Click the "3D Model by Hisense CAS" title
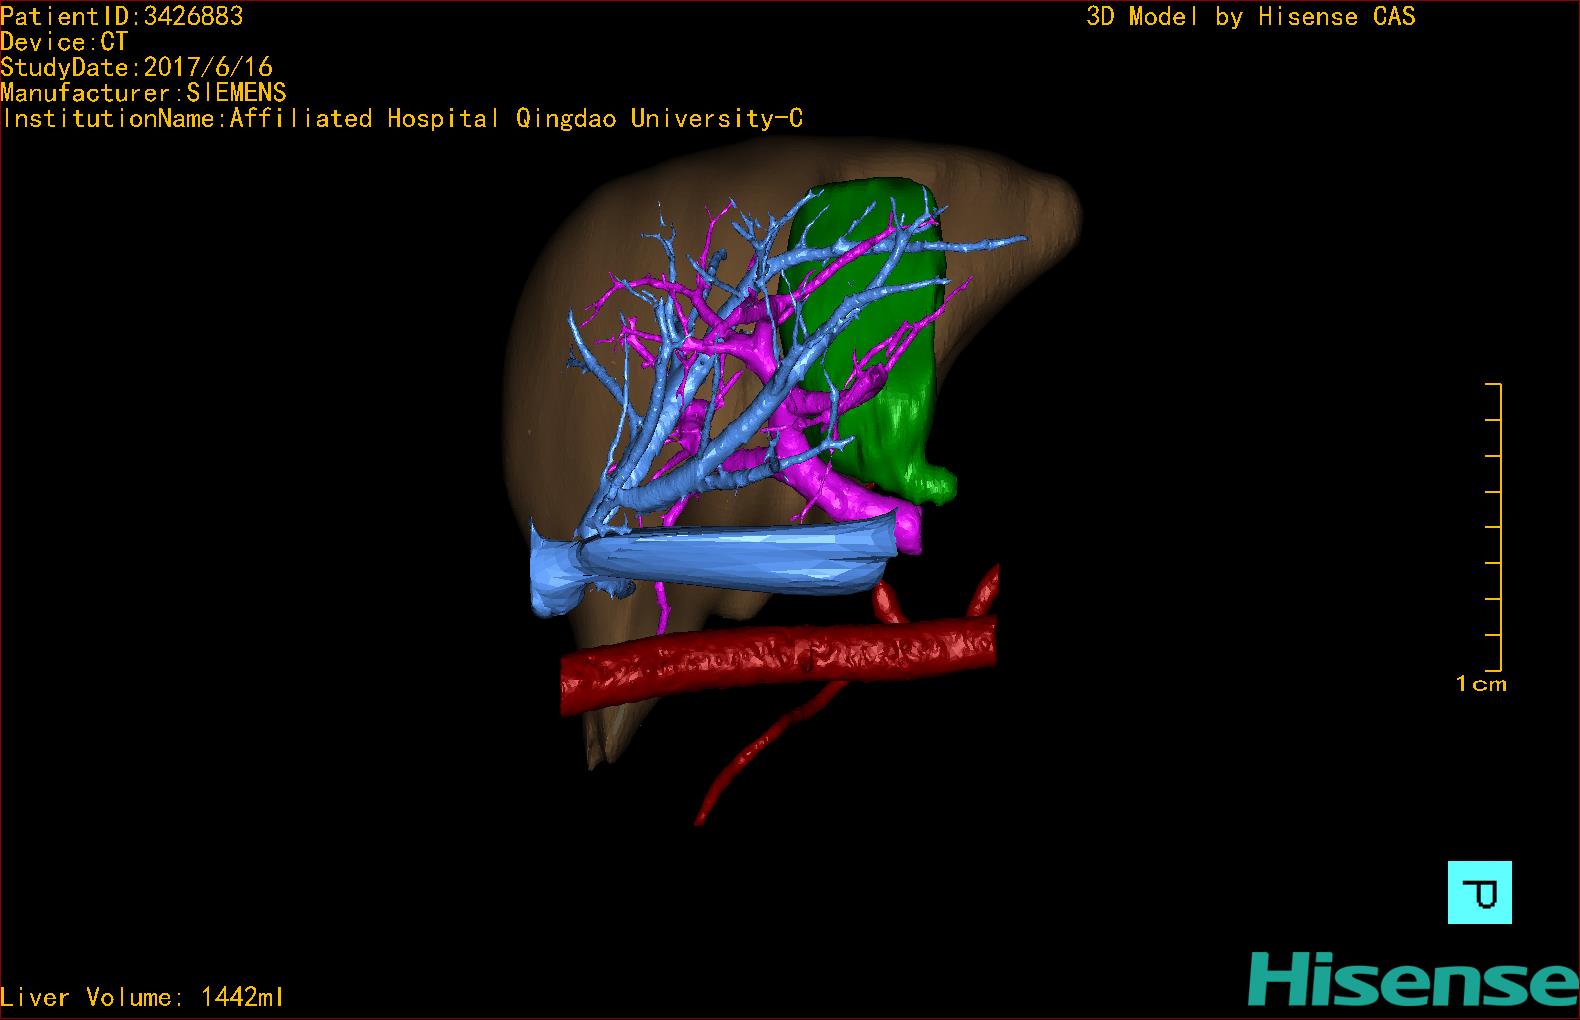 click(x=1251, y=16)
